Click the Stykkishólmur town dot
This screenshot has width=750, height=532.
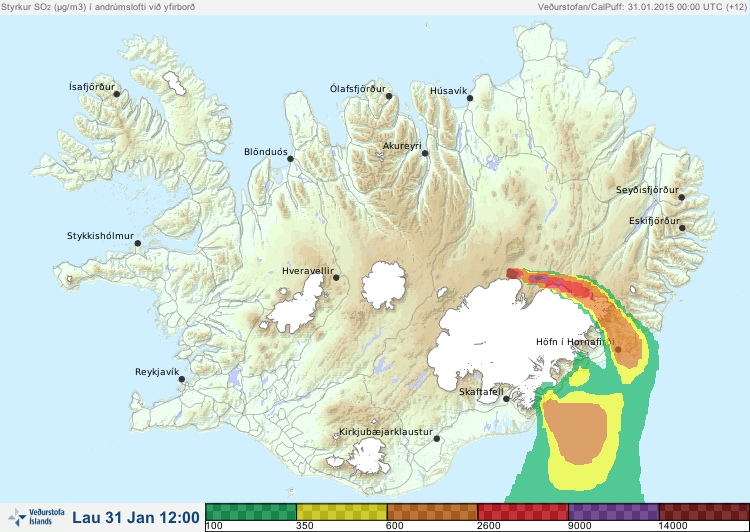pos(138,244)
